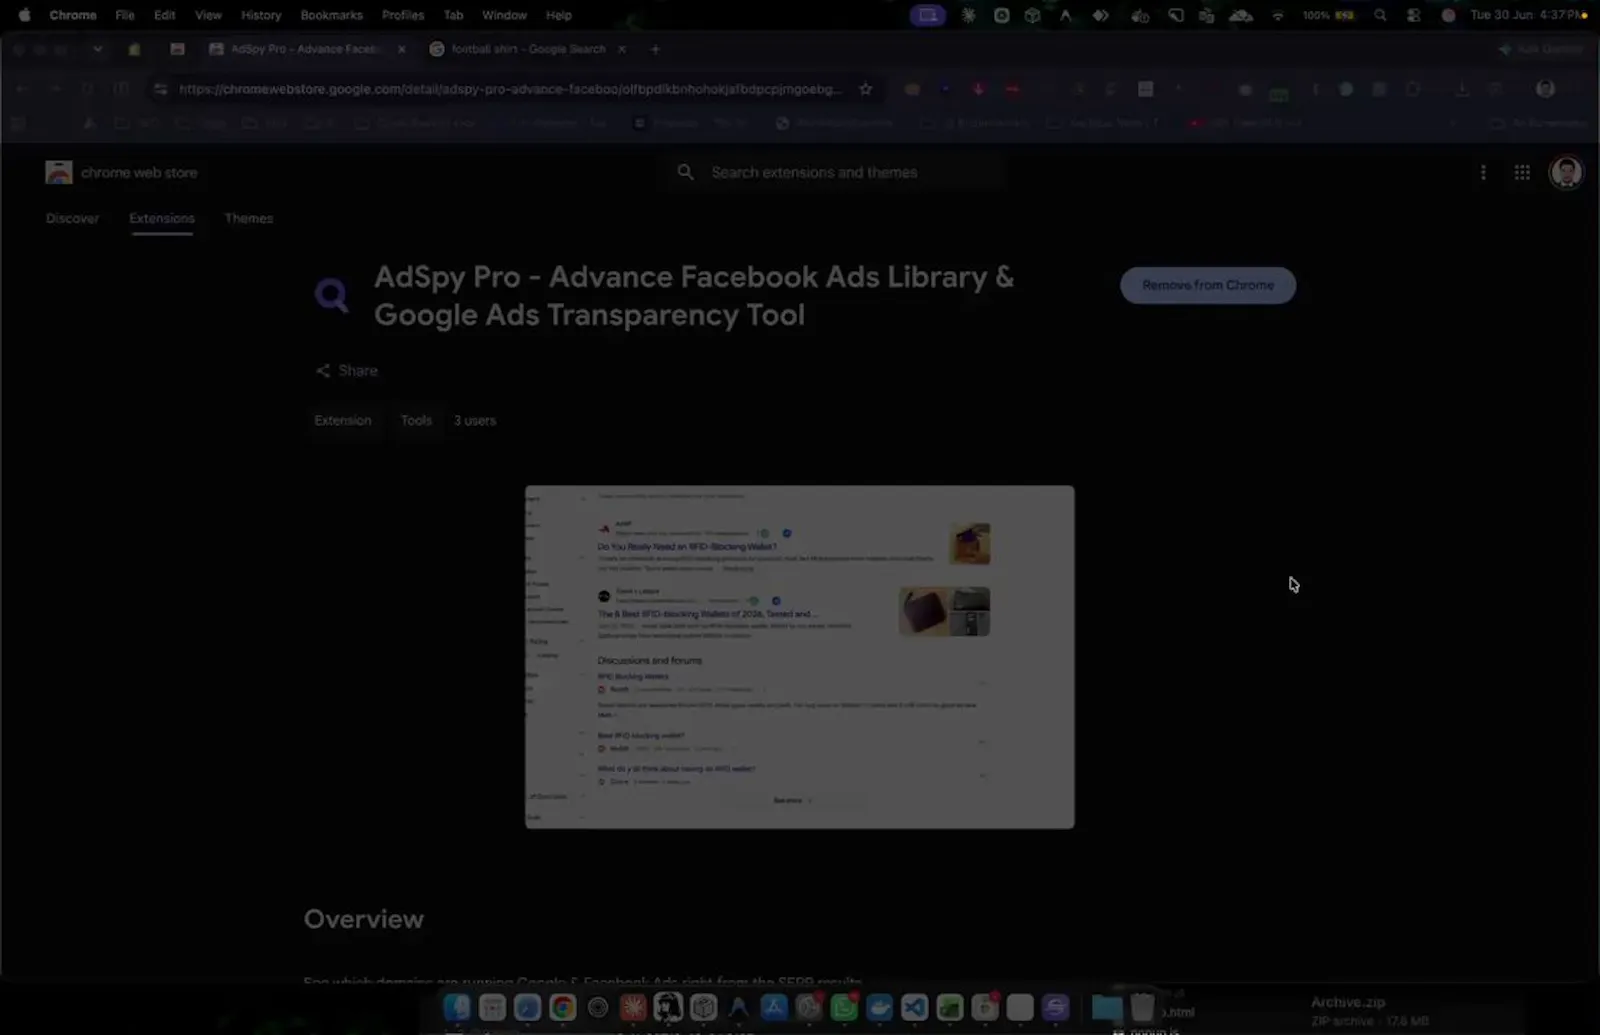Open the Google apps grid
Image resolution: width=1600 pixels, height=1035 pixels.
pos(1522,172)
